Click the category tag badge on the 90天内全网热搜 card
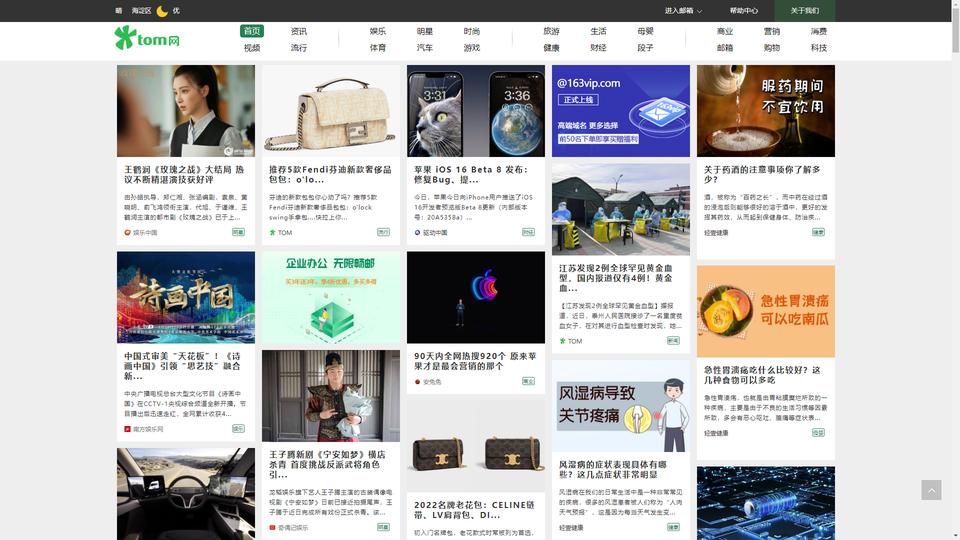Screen dimensions: 960x540 point(528,381)
